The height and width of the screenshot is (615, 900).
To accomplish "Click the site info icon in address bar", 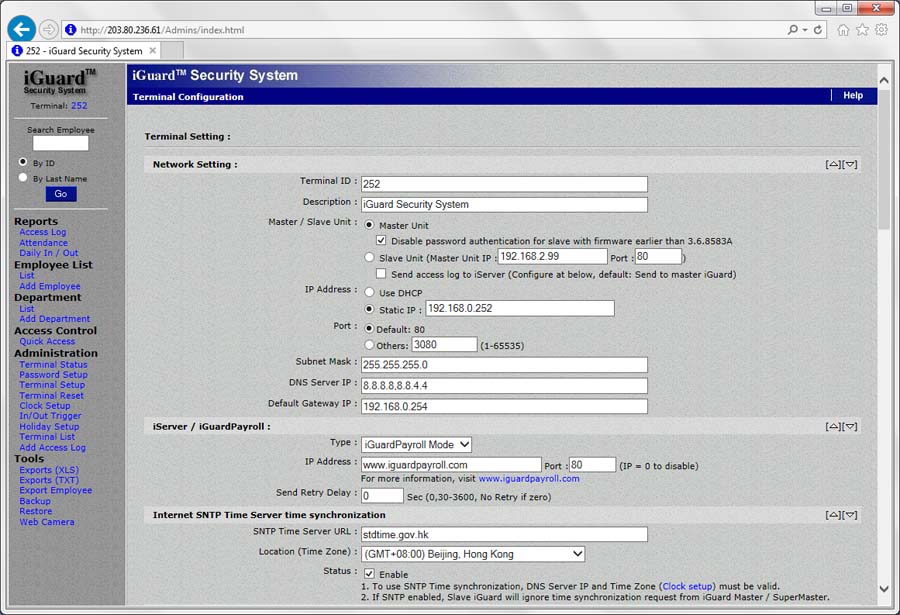I will click(71, 29).
